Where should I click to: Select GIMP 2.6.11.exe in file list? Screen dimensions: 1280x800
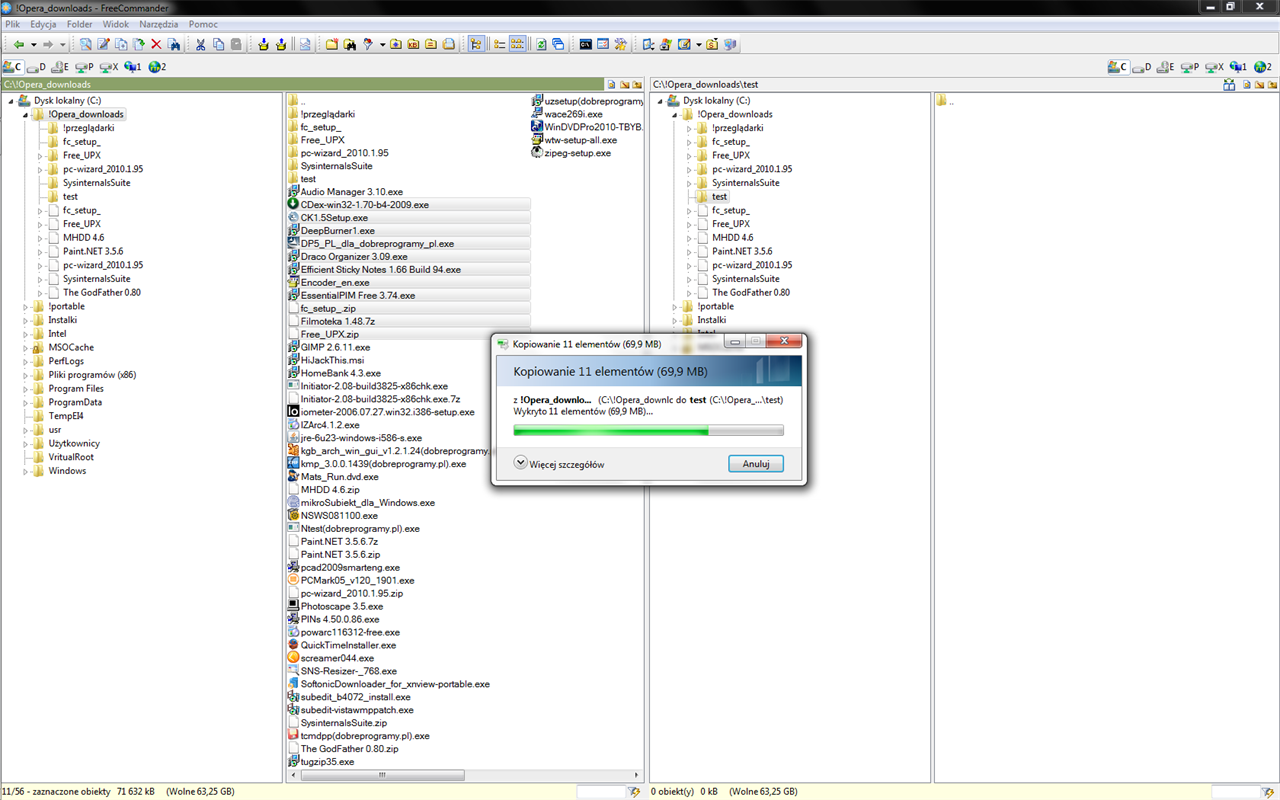tap(335, 347)
